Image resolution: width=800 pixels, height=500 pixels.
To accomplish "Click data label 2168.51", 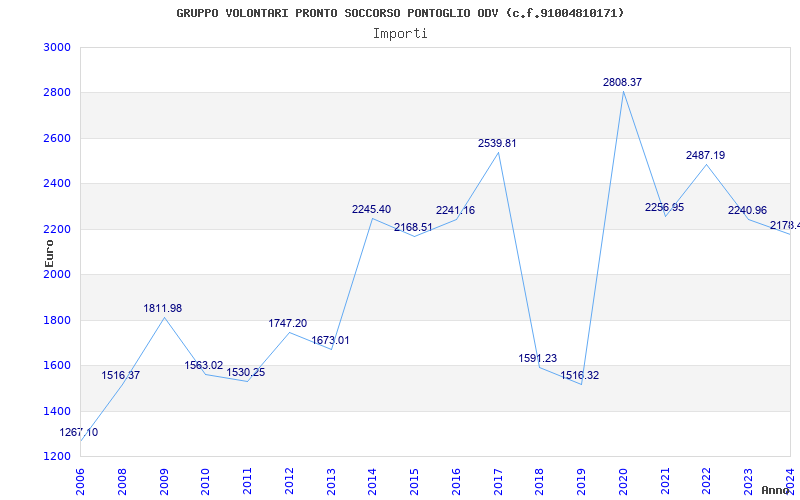I will click(x=413, y=227).
